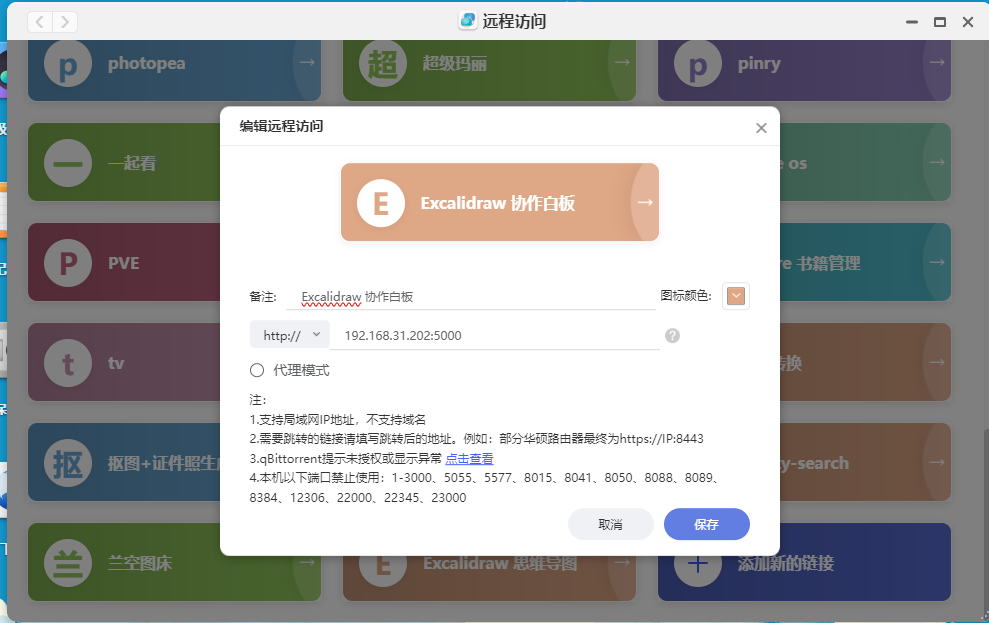The image size is (989, 623).
Task: Open the photopea card
Action: tap(174, 70)
